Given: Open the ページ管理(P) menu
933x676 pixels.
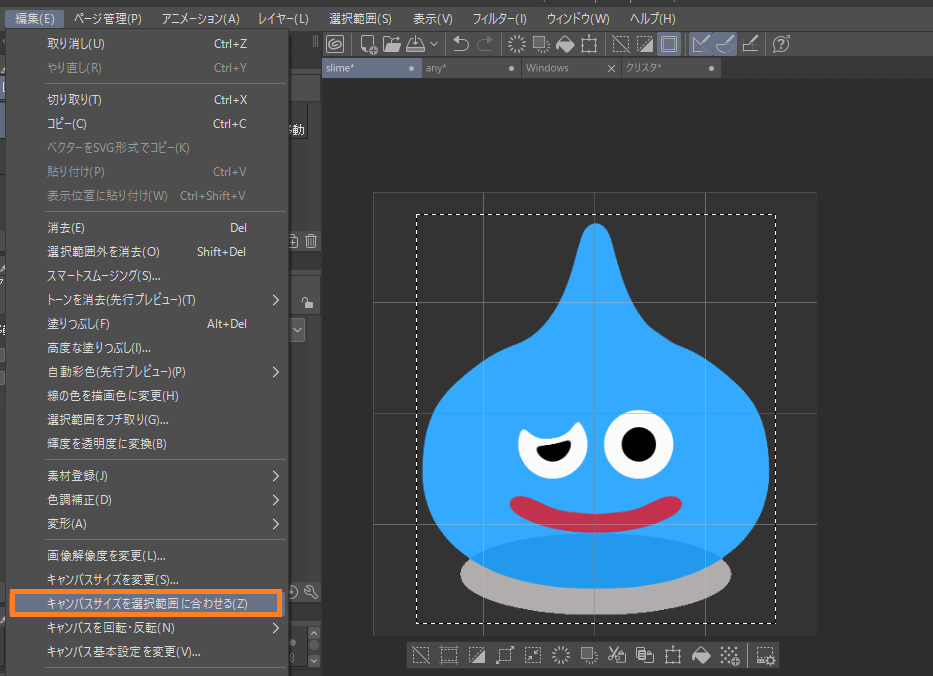Looking at the screenshot, I should tap(108, 18).
